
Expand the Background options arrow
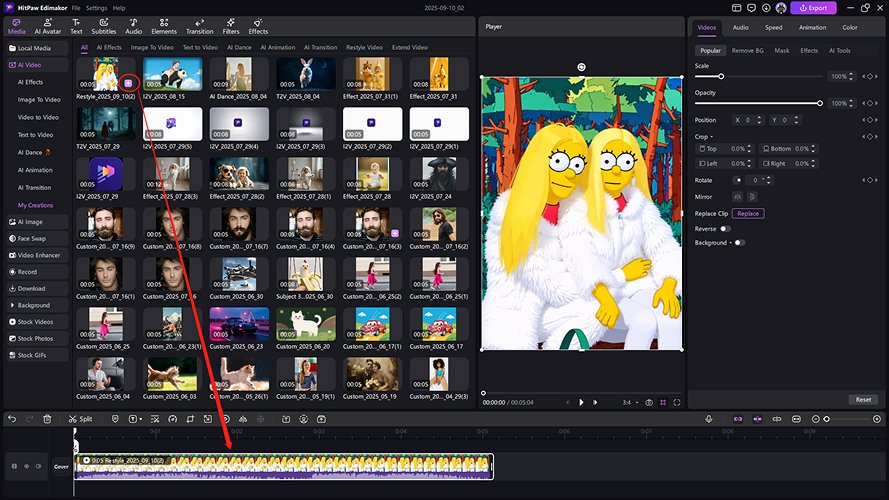point(731,243)
